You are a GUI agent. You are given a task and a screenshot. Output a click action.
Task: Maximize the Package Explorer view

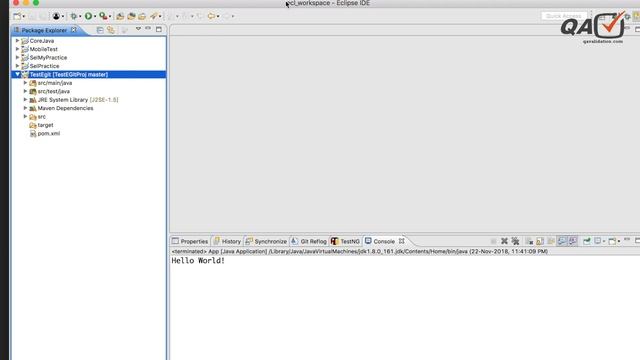pyautogui.click(x=159, y=29)
